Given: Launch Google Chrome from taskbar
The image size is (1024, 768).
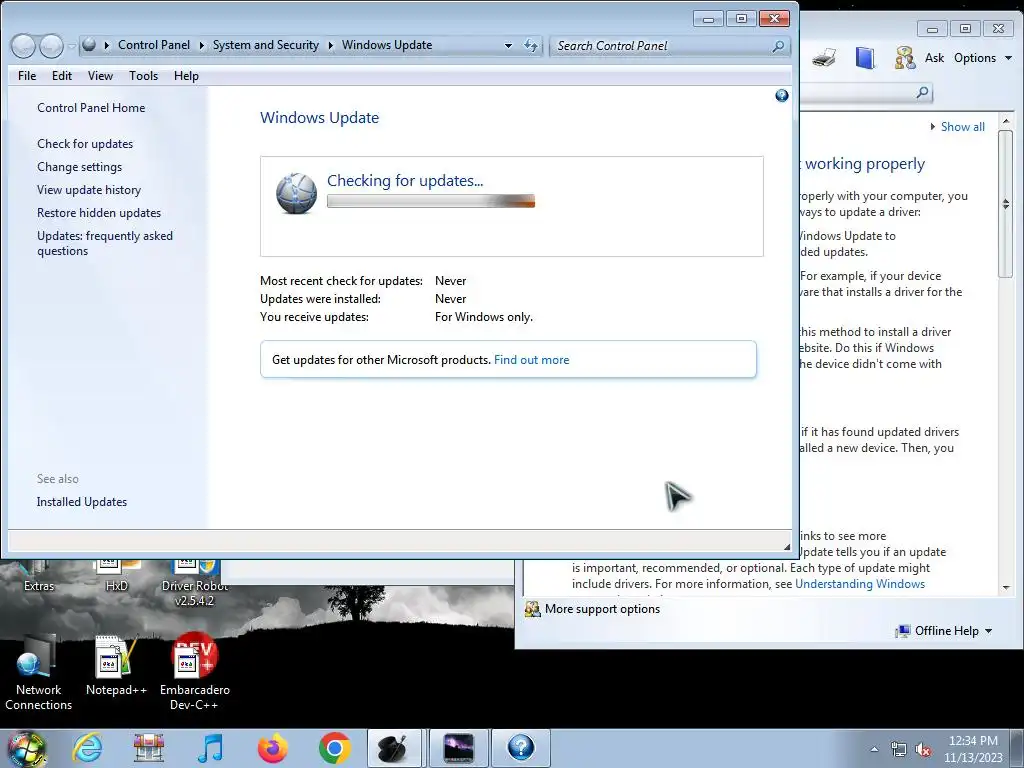Looking at the screenshot, I should [x=334, y=748].
